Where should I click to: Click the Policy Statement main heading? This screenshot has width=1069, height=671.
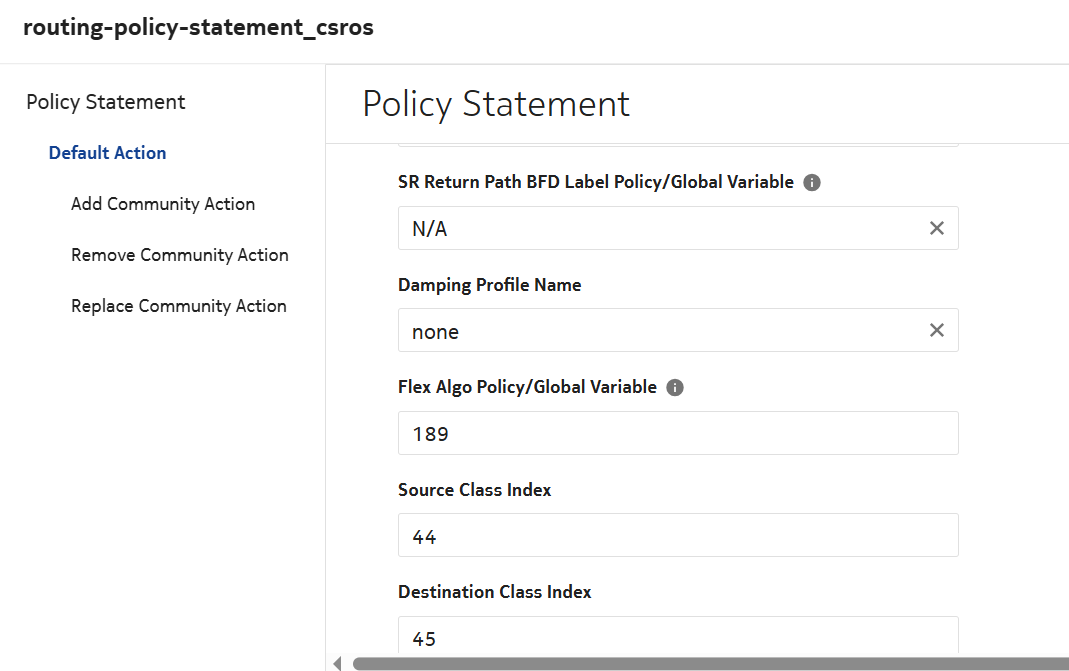click(496, 104)
